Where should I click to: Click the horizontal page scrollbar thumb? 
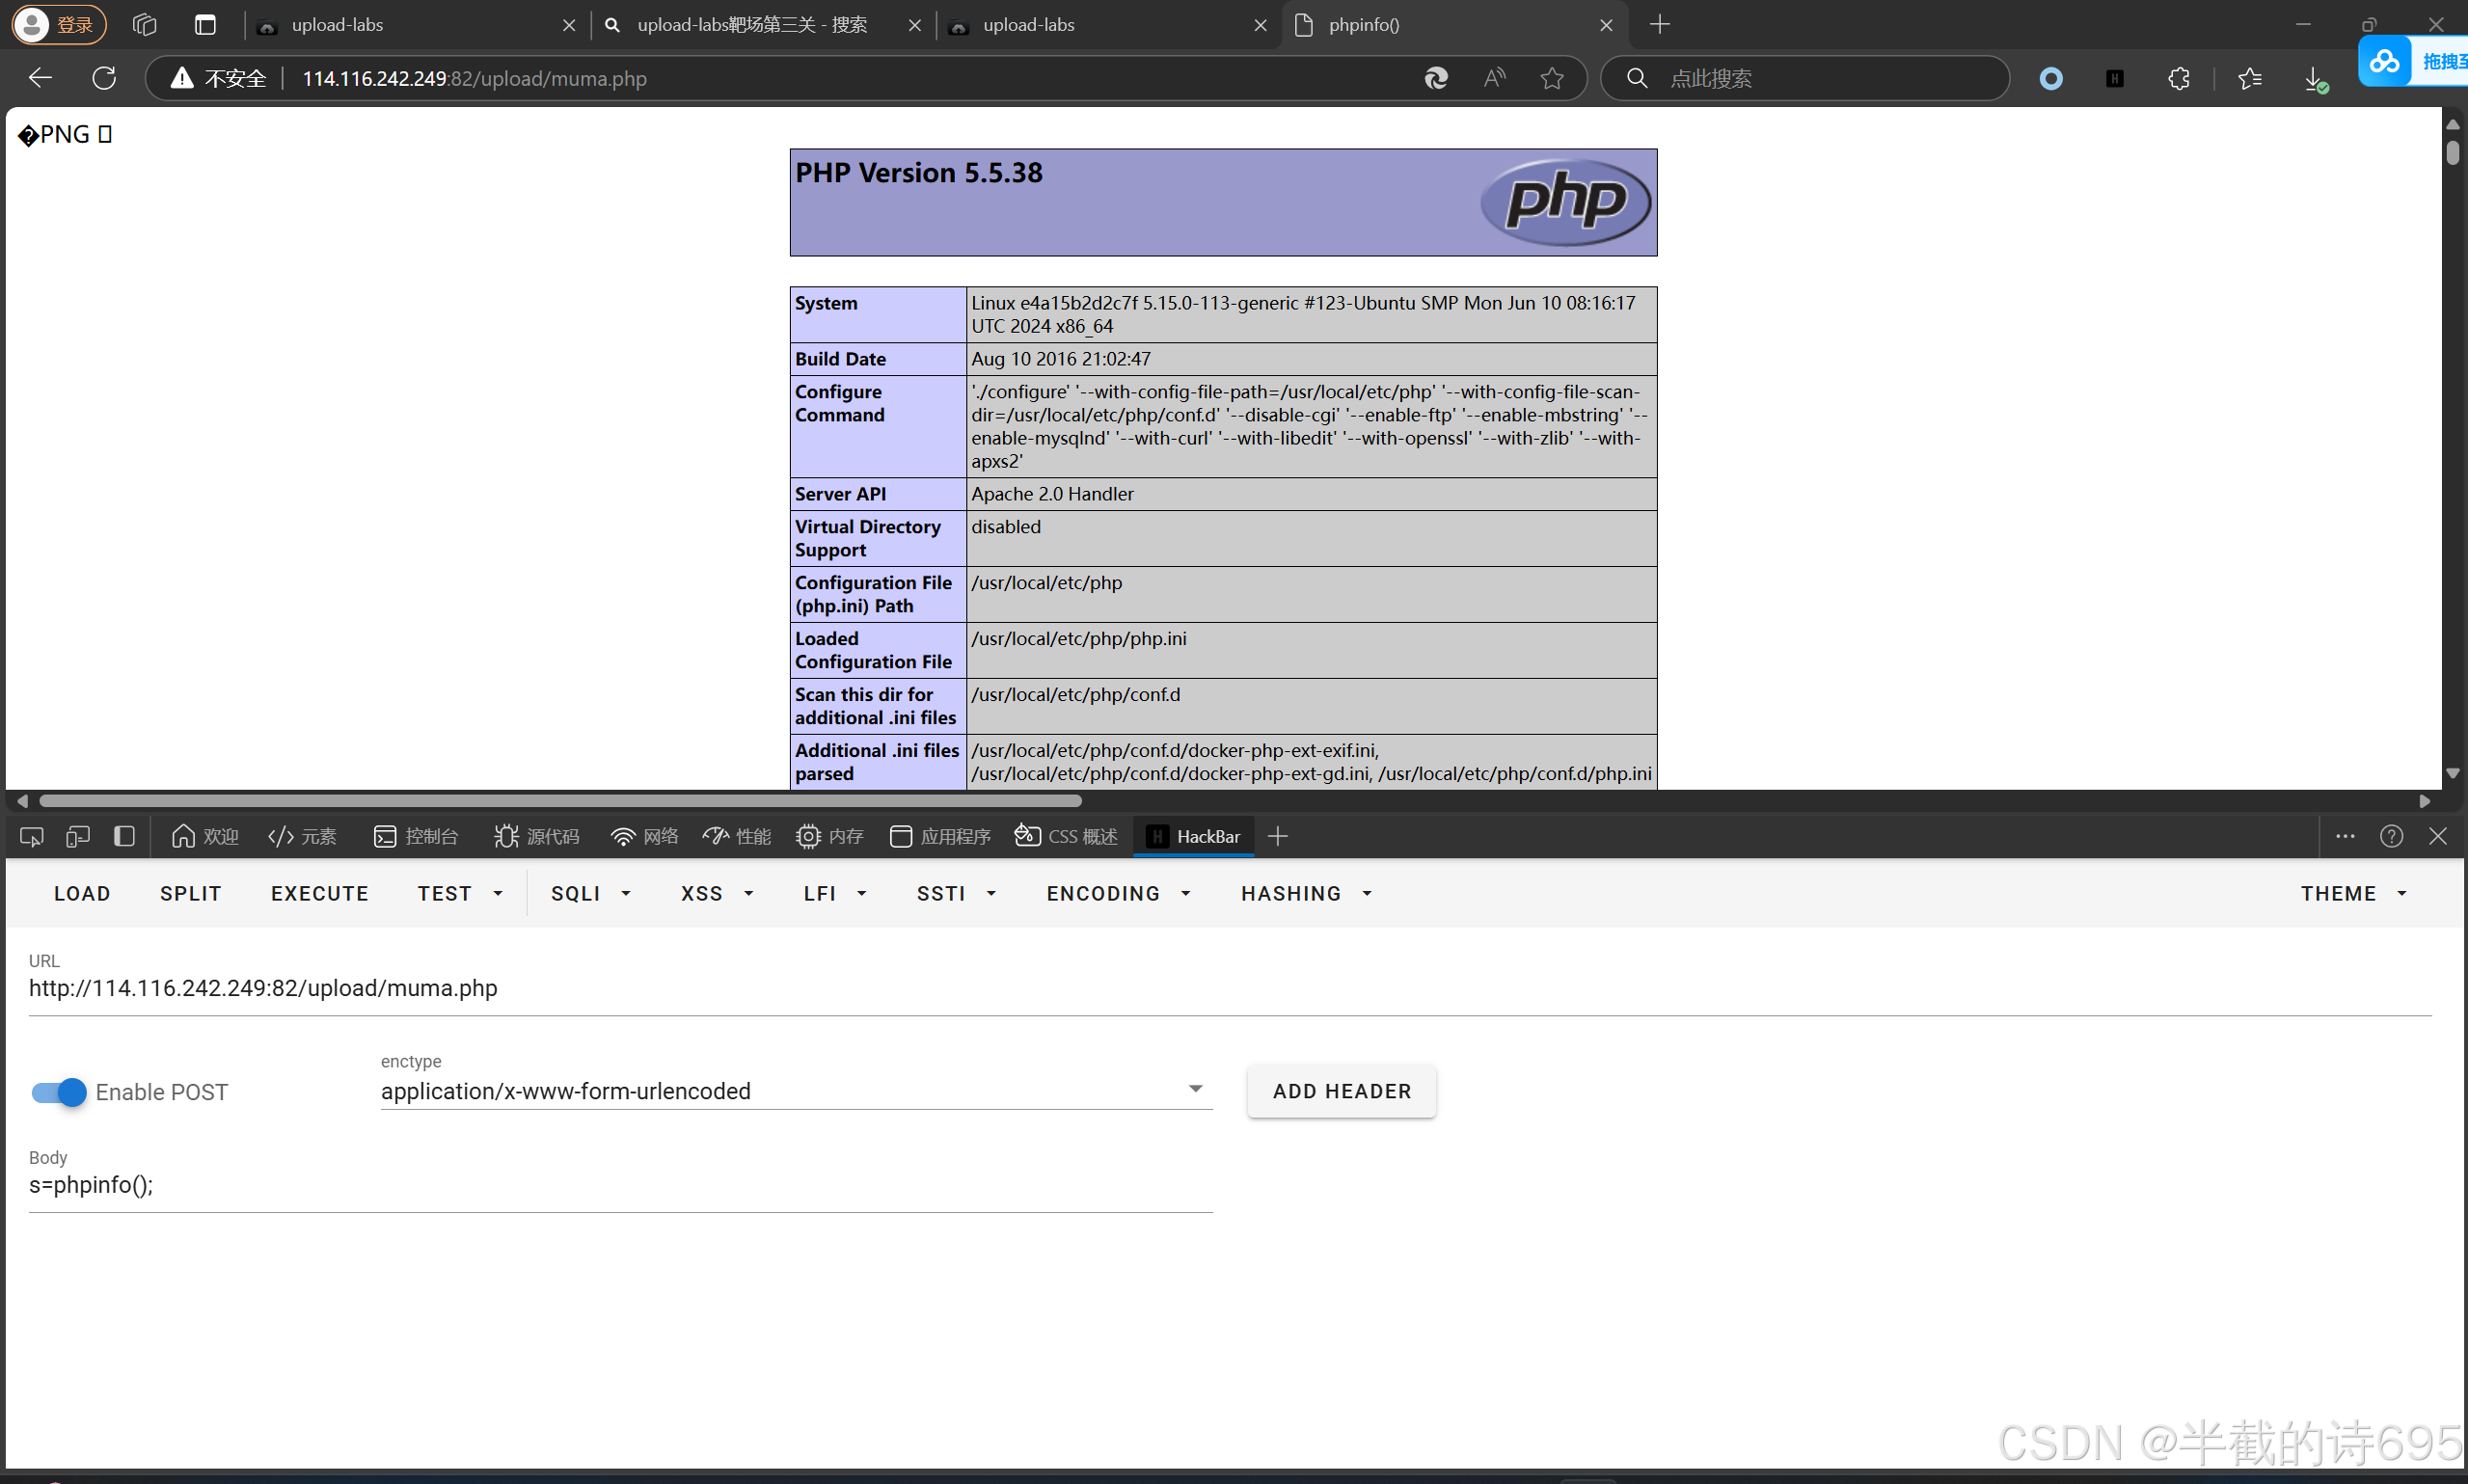[x=560, y=801]
